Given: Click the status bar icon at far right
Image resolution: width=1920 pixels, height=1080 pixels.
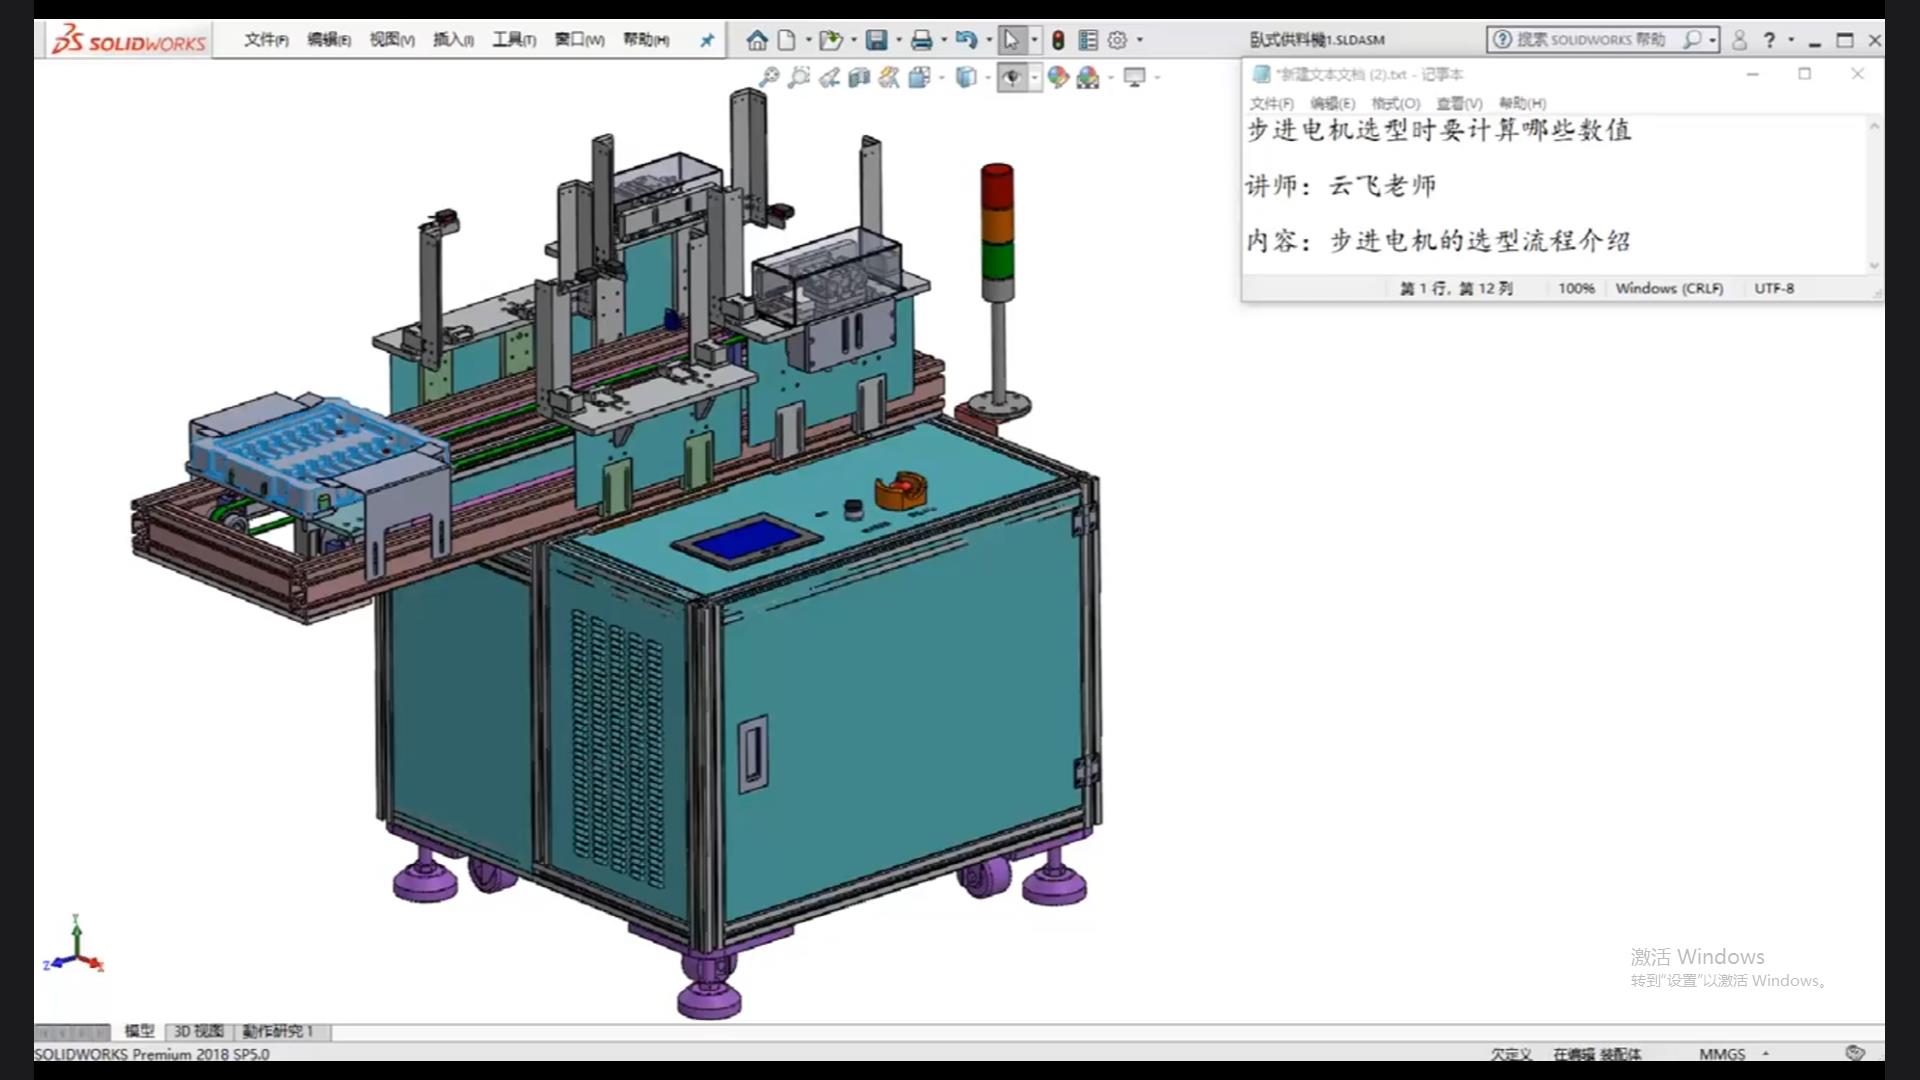Looking at the screenshot, I should (x=1855, y=1053).
